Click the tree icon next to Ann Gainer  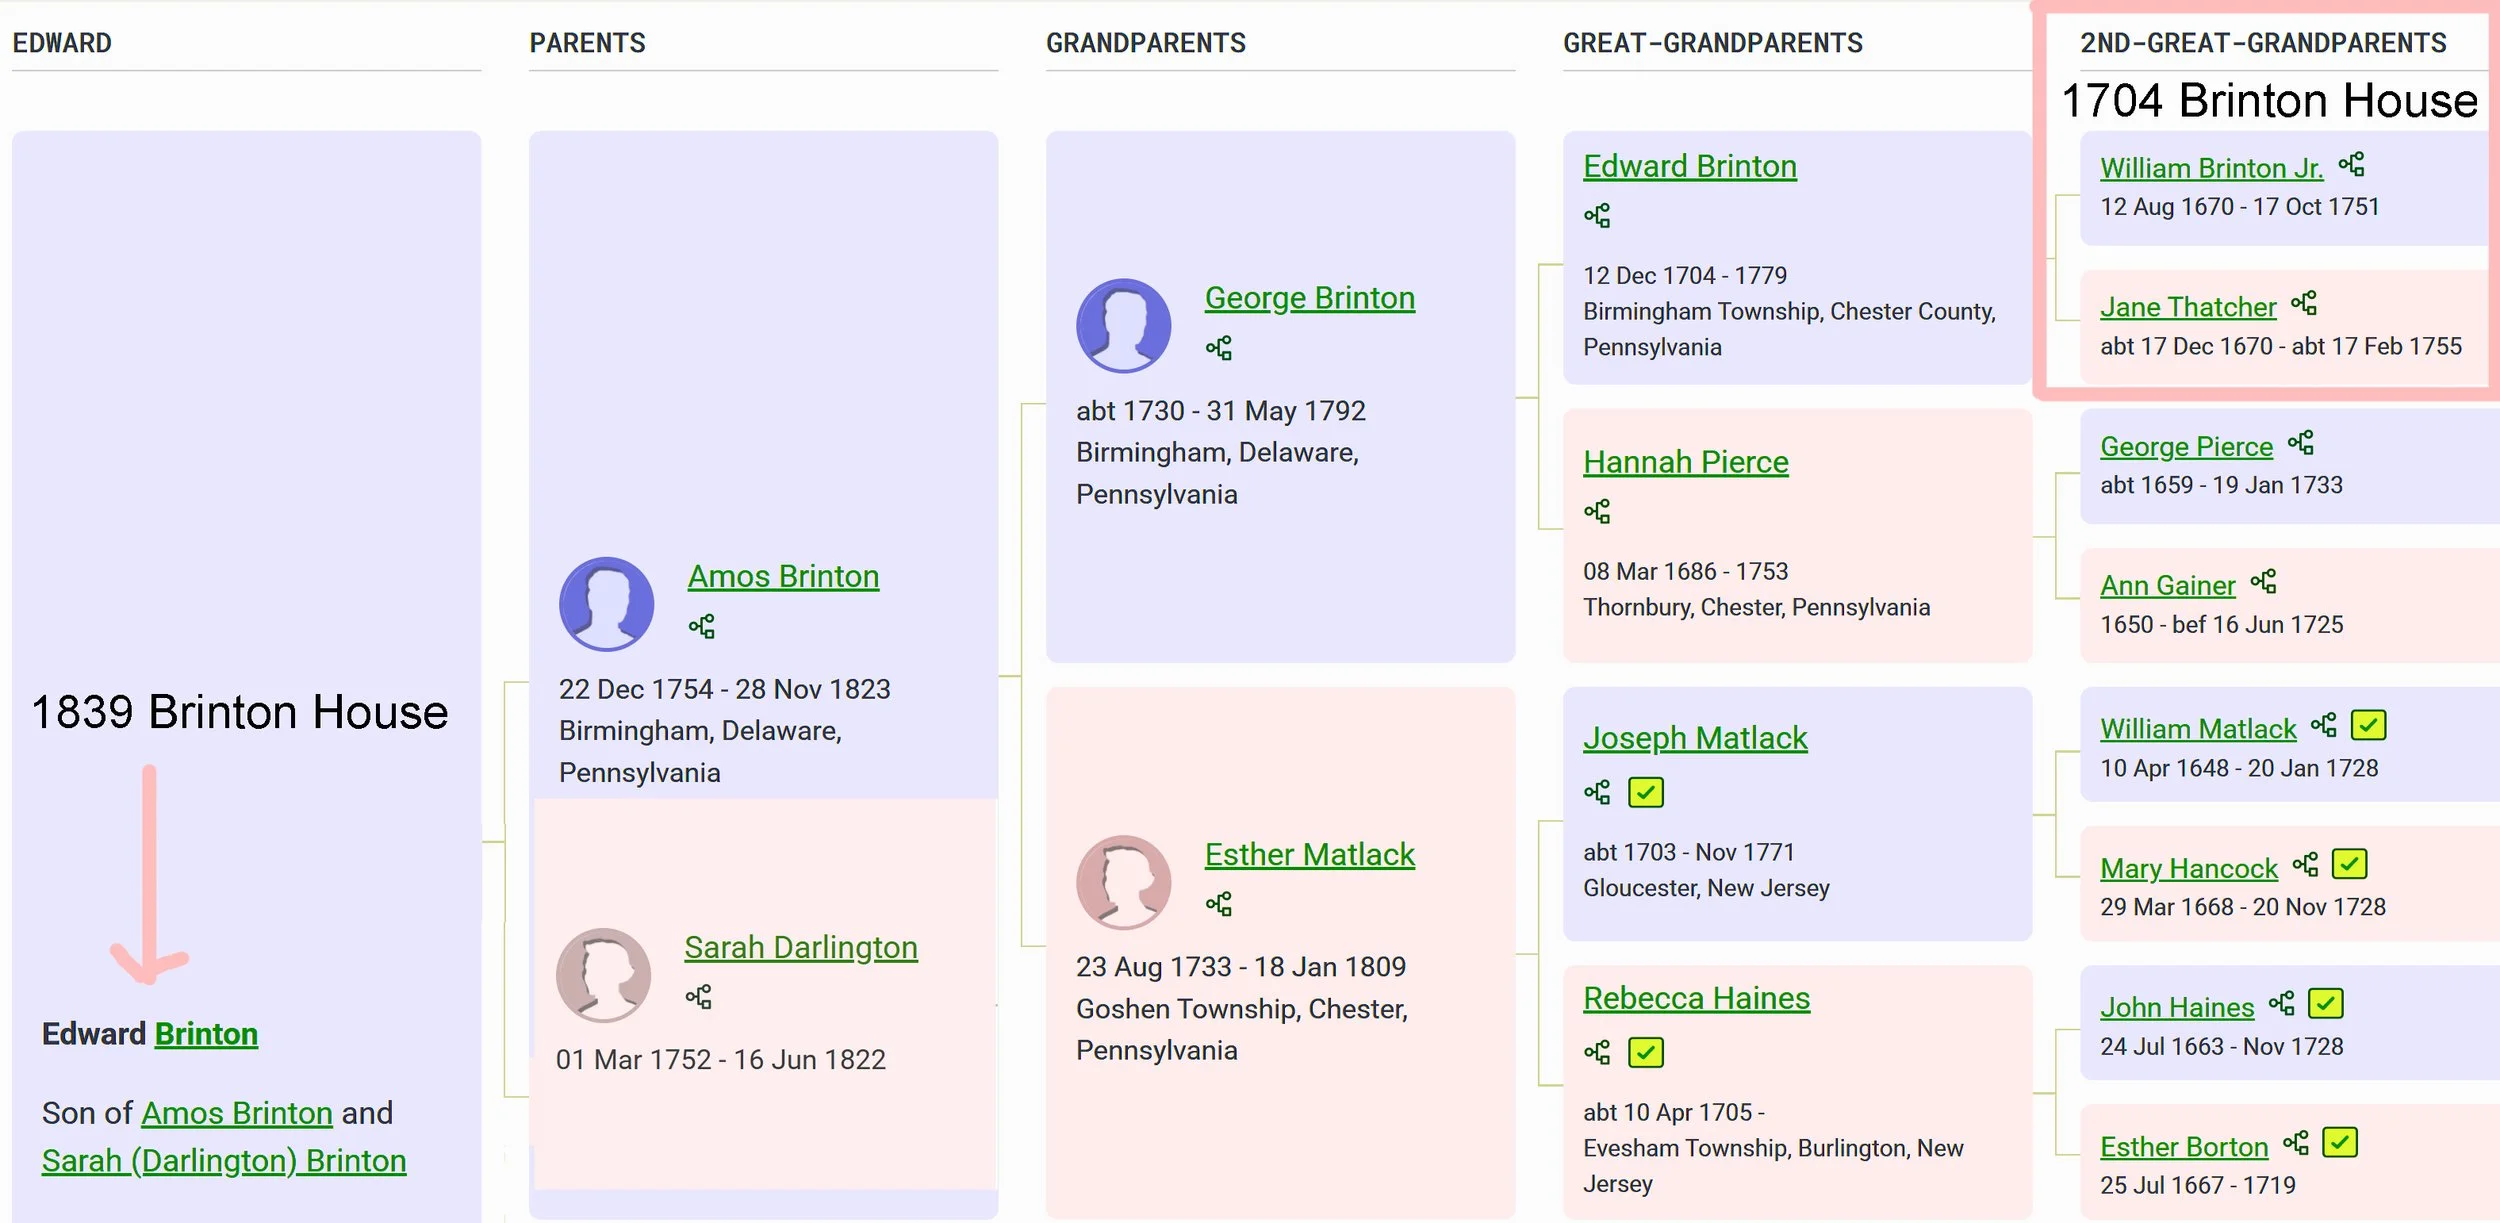2263,582
